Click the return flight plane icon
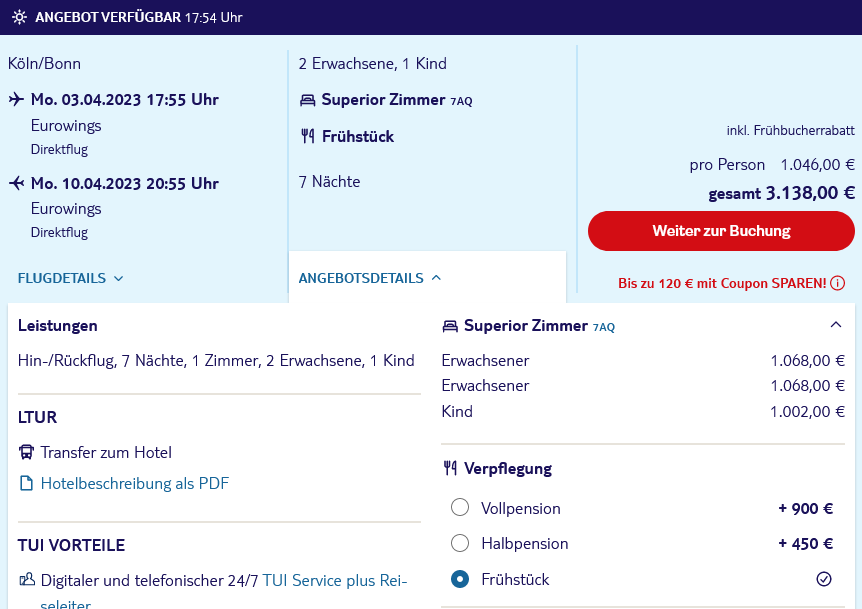Image resolution: width=862 pixels, height=609 pixels. (x=16, y=183)
